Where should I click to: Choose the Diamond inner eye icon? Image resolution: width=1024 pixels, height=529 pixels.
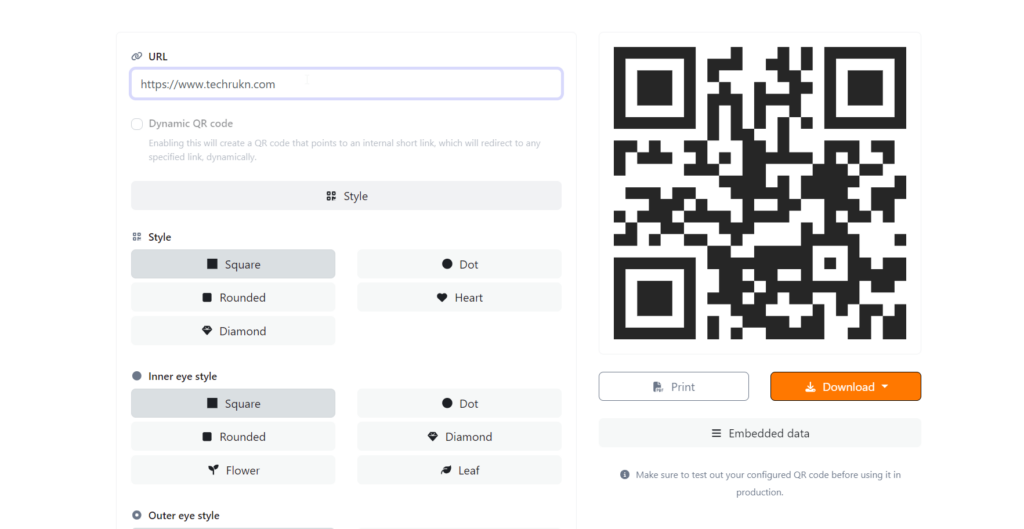click(x=432, y=436)
